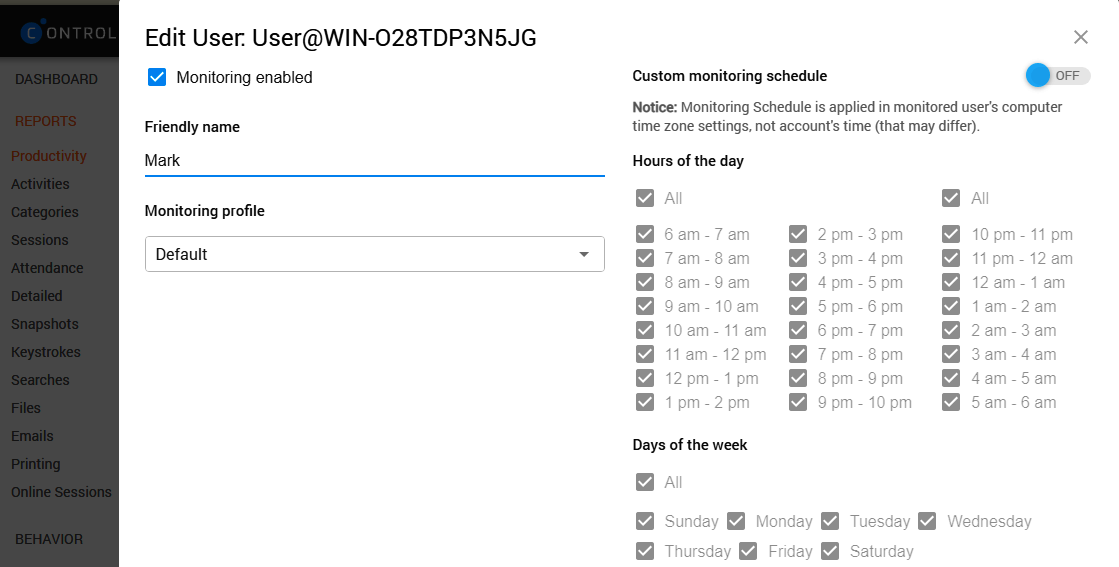Image resolution: width=1119 pixels, height=567 pixels.
Task: Toggle the 6 pm - 7 pm checkbox
Action: 798,330
